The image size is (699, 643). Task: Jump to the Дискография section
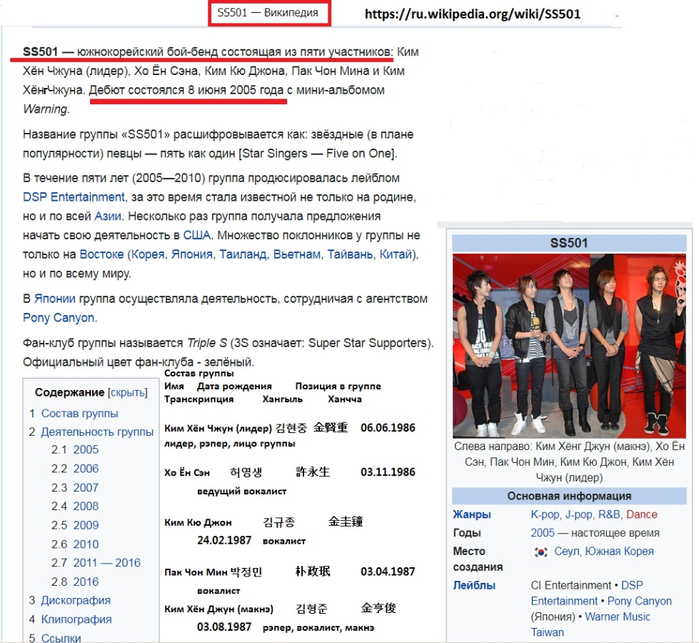click(75, 601)
